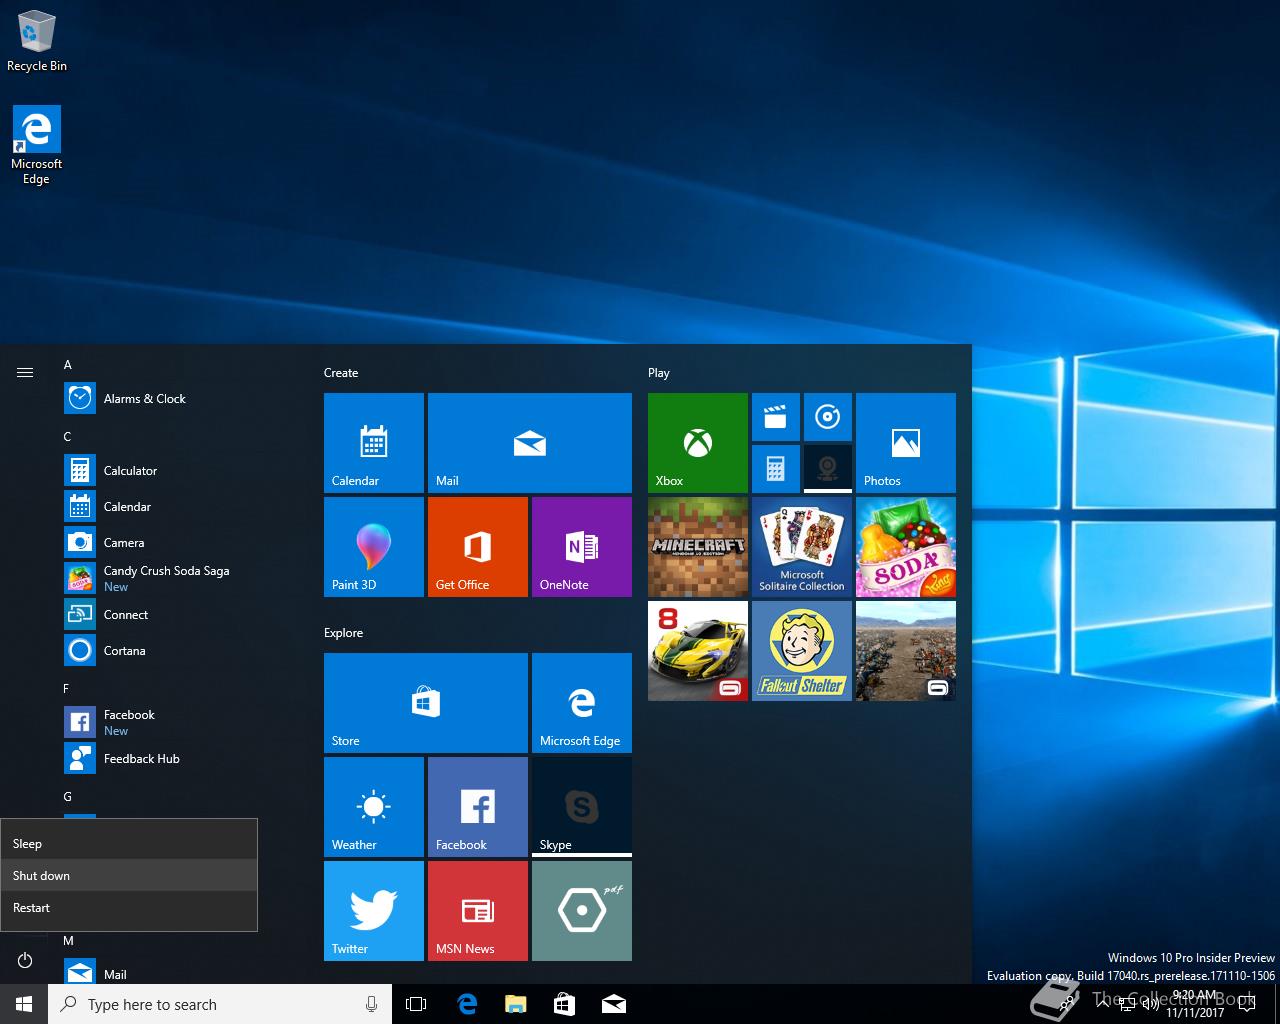Click the Power button in Start
This screenshot has width=1280, height=1024.
(25, 961)
